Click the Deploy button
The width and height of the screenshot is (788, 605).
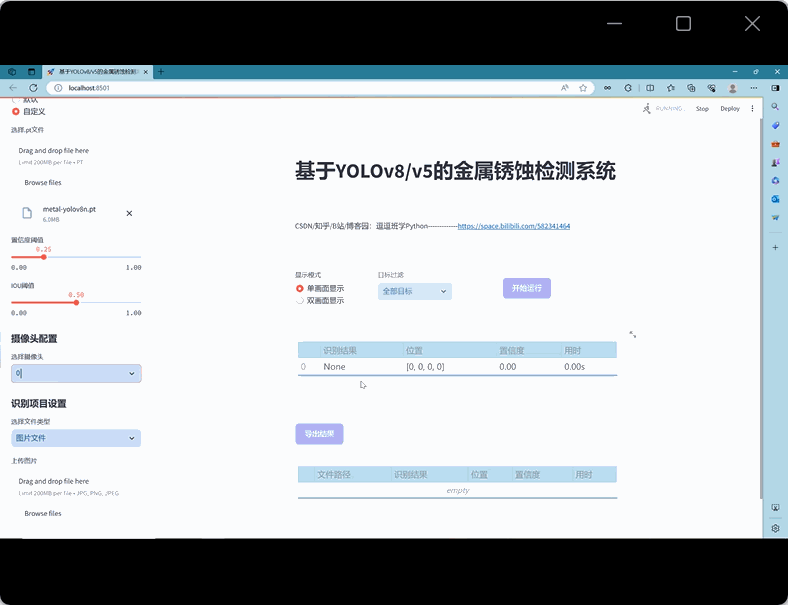(x=730, y=109)
